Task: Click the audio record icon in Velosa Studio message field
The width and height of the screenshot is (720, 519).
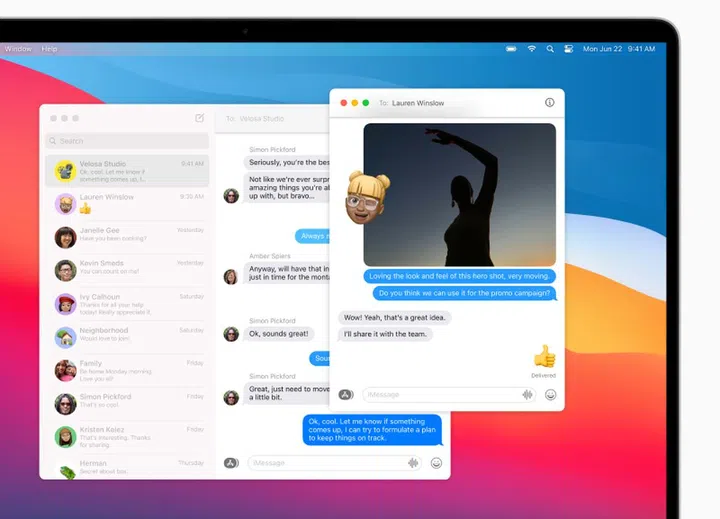Action: tap(413, 463)
